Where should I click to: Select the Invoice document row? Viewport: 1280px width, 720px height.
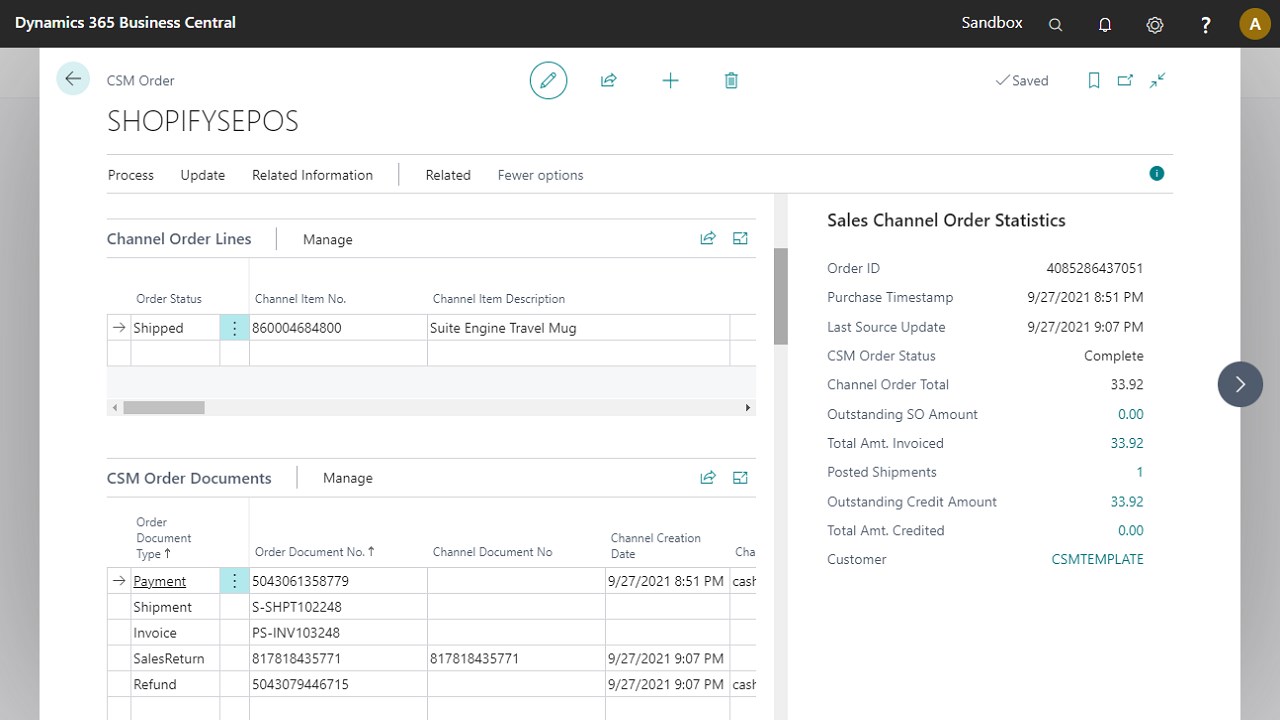tap(431, 633)
